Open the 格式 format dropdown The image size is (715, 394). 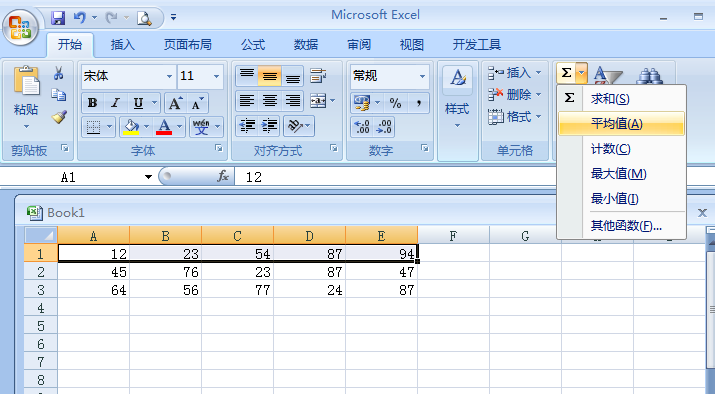click(x=515, y=117)
